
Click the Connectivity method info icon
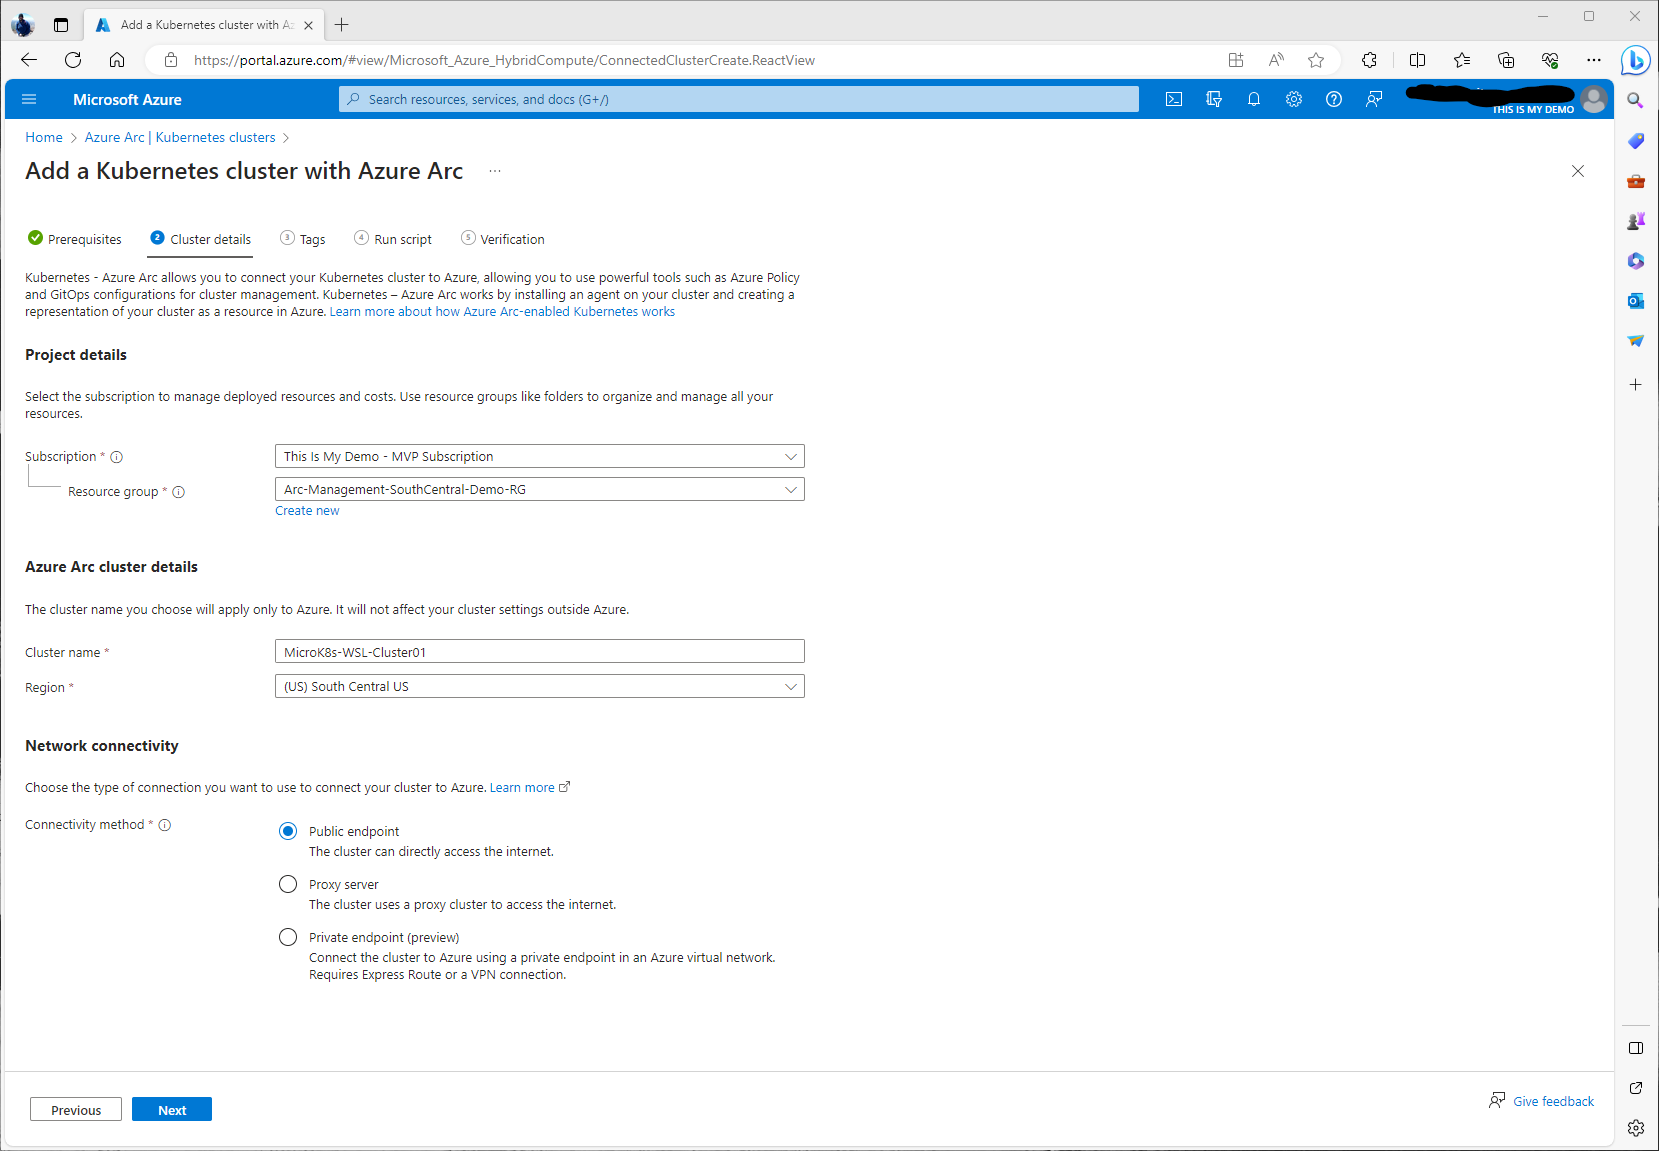click(165, 825)
